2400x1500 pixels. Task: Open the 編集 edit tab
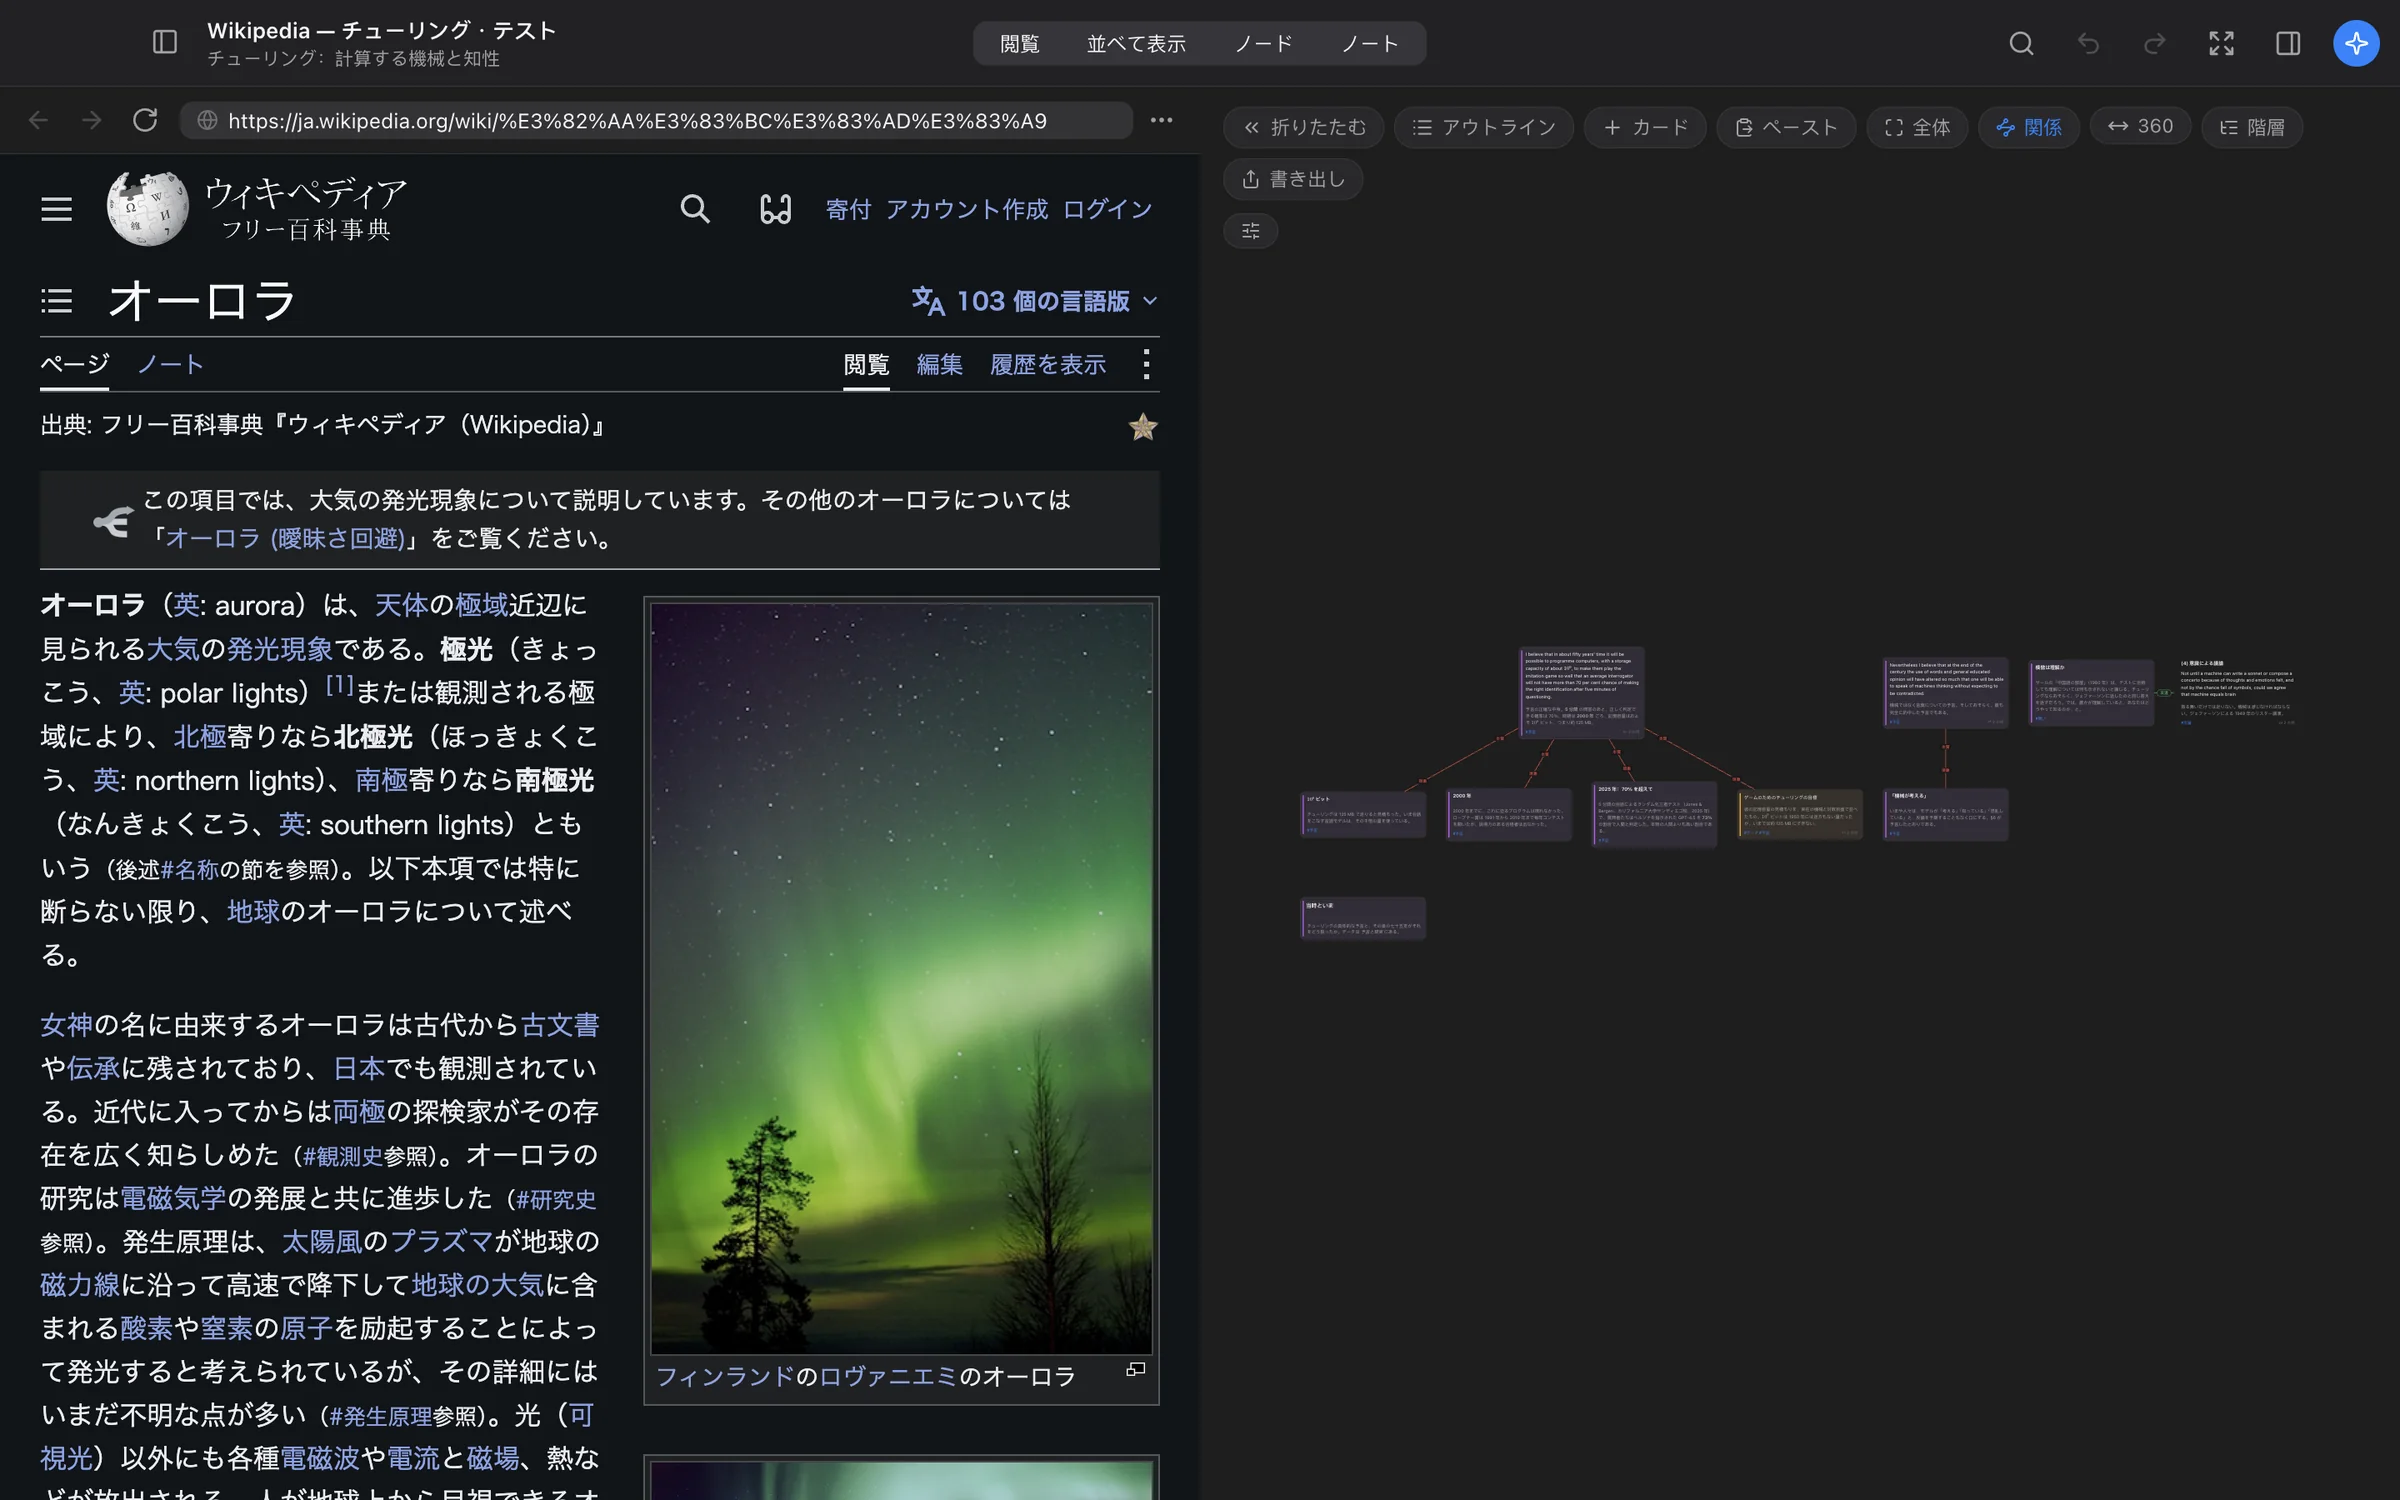[x=940, y=364]
